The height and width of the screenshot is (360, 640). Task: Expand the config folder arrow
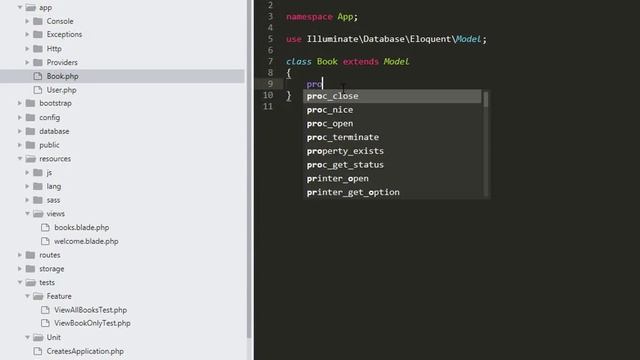point(20,117)
